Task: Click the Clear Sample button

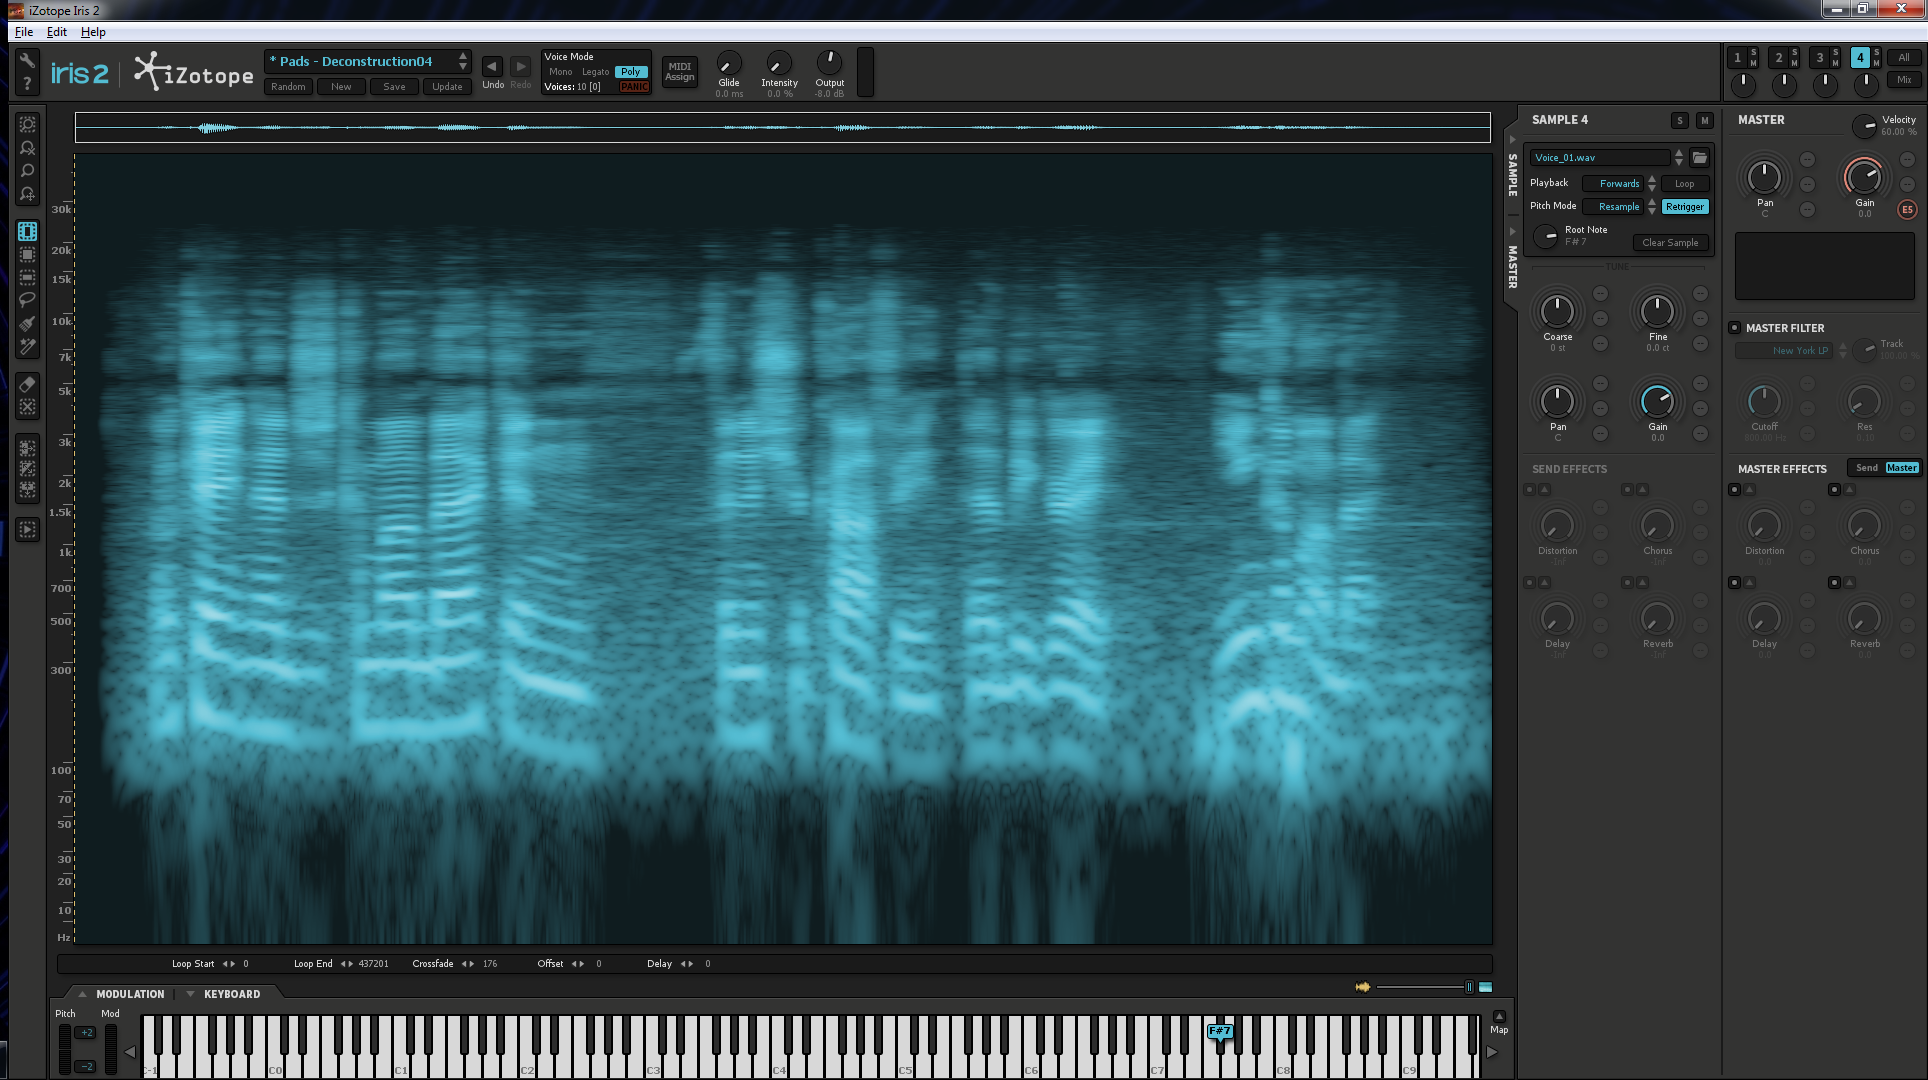Action: [x=1669, y=243]
